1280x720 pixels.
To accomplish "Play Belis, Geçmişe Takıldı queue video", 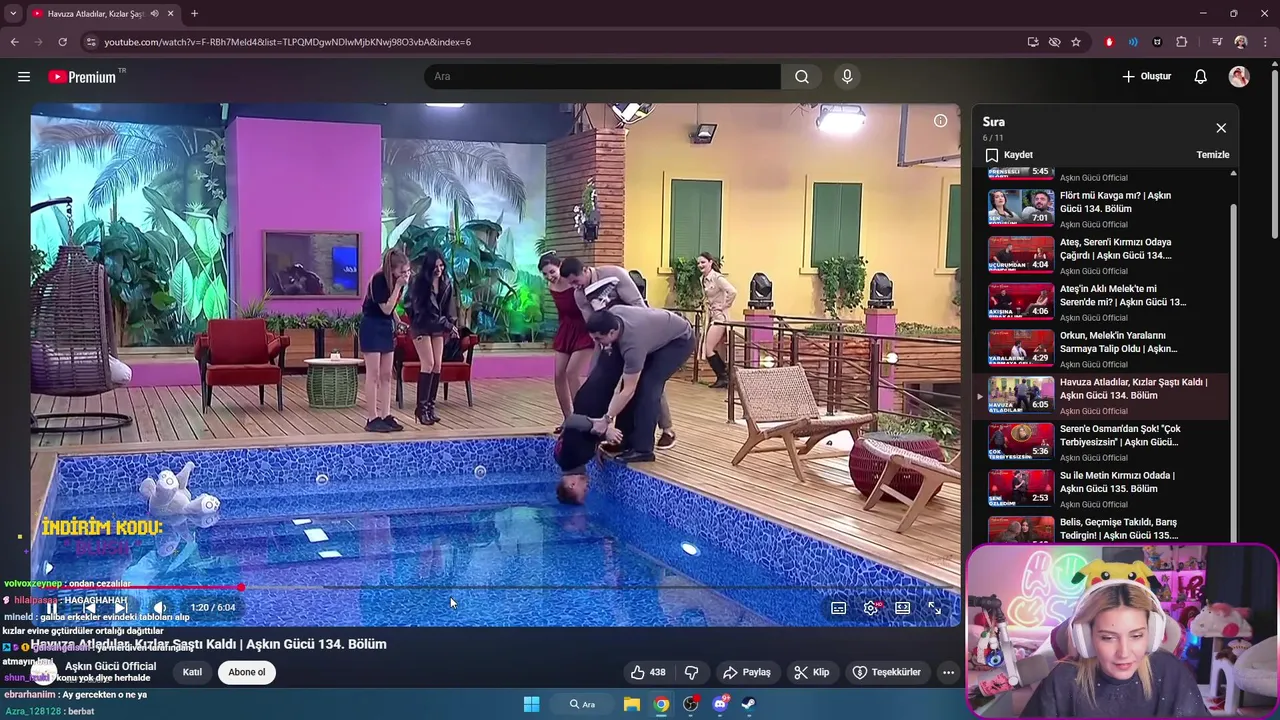I will coord(1100,529).
